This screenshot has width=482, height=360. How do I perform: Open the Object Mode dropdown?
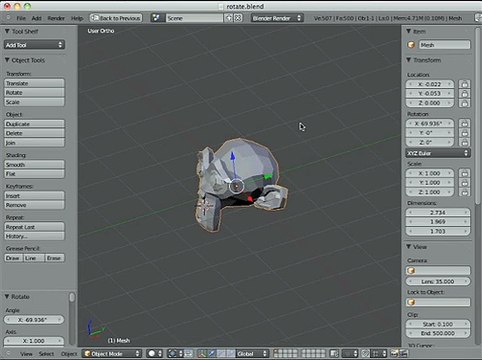click(x=112, y=353)
